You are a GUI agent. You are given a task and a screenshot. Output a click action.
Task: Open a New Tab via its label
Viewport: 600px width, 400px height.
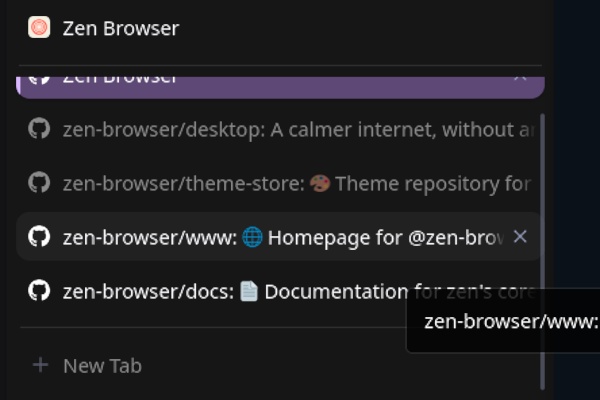[x=103, y=366]
